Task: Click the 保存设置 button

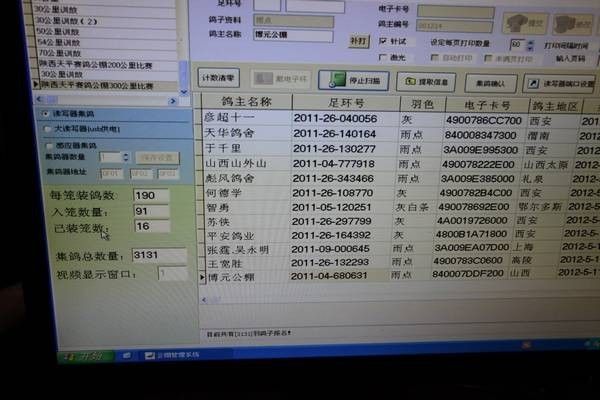Action: pos(157,157)
